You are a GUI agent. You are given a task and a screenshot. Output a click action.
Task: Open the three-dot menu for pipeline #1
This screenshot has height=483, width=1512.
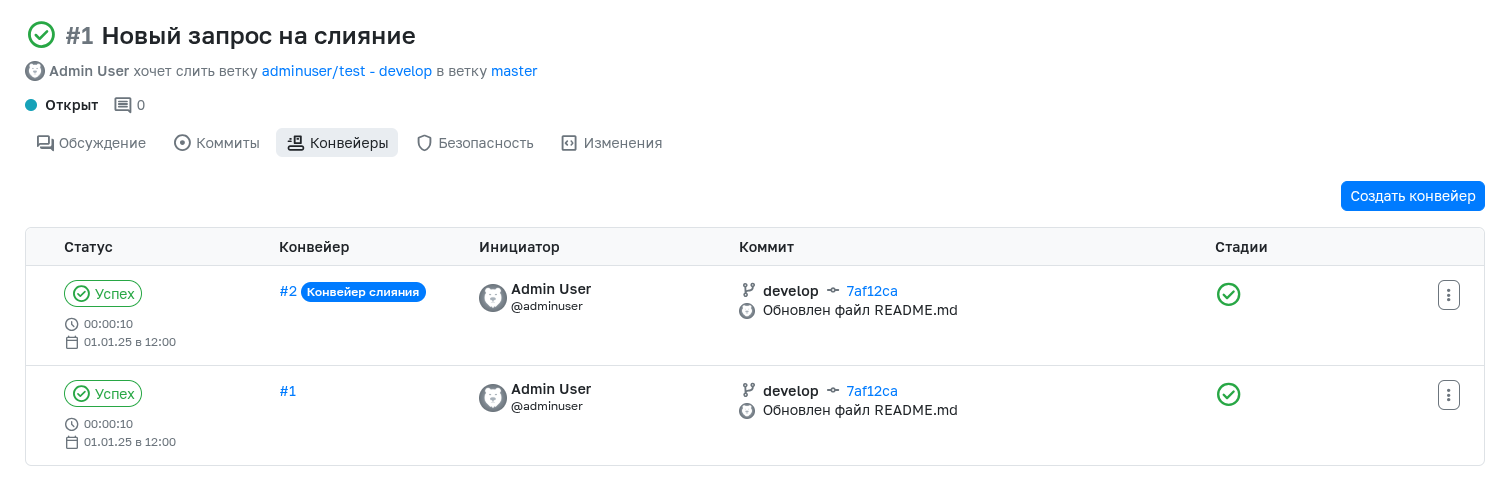click(x=1449, y=394)
